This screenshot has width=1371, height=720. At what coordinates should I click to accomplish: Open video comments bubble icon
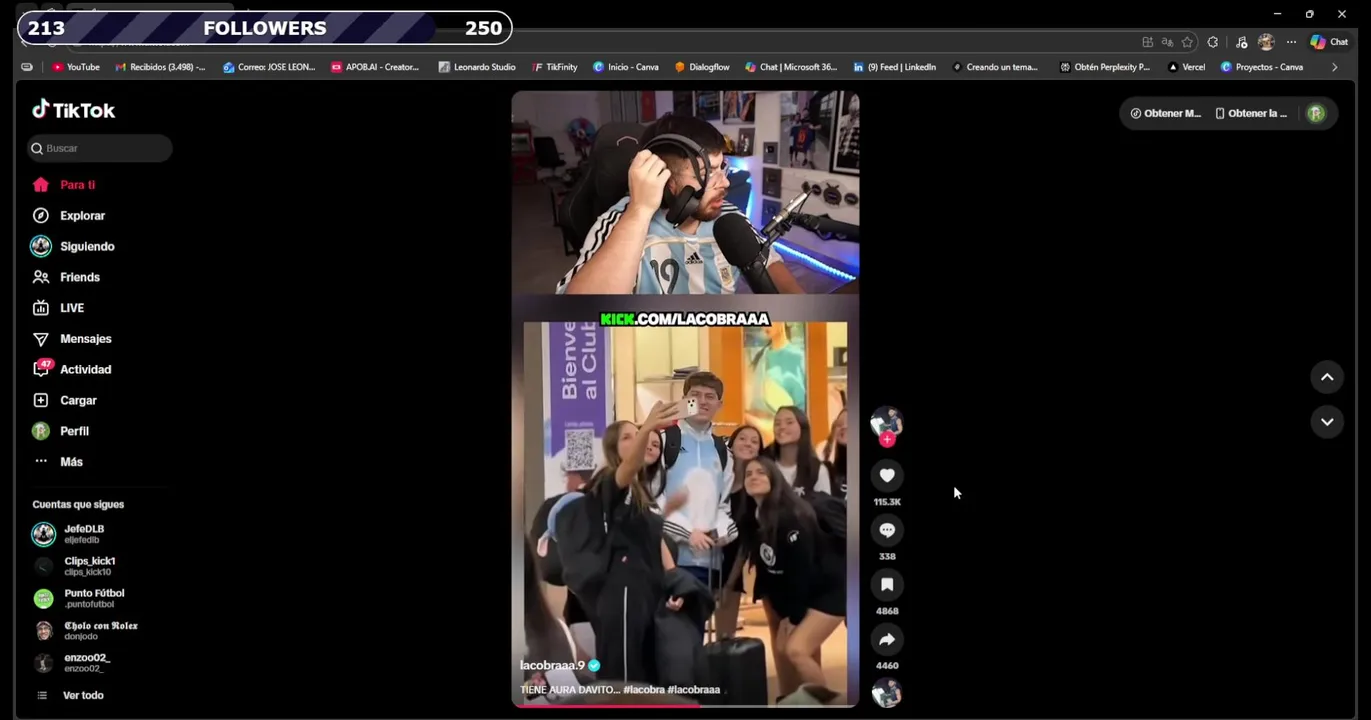pos(887,530)
